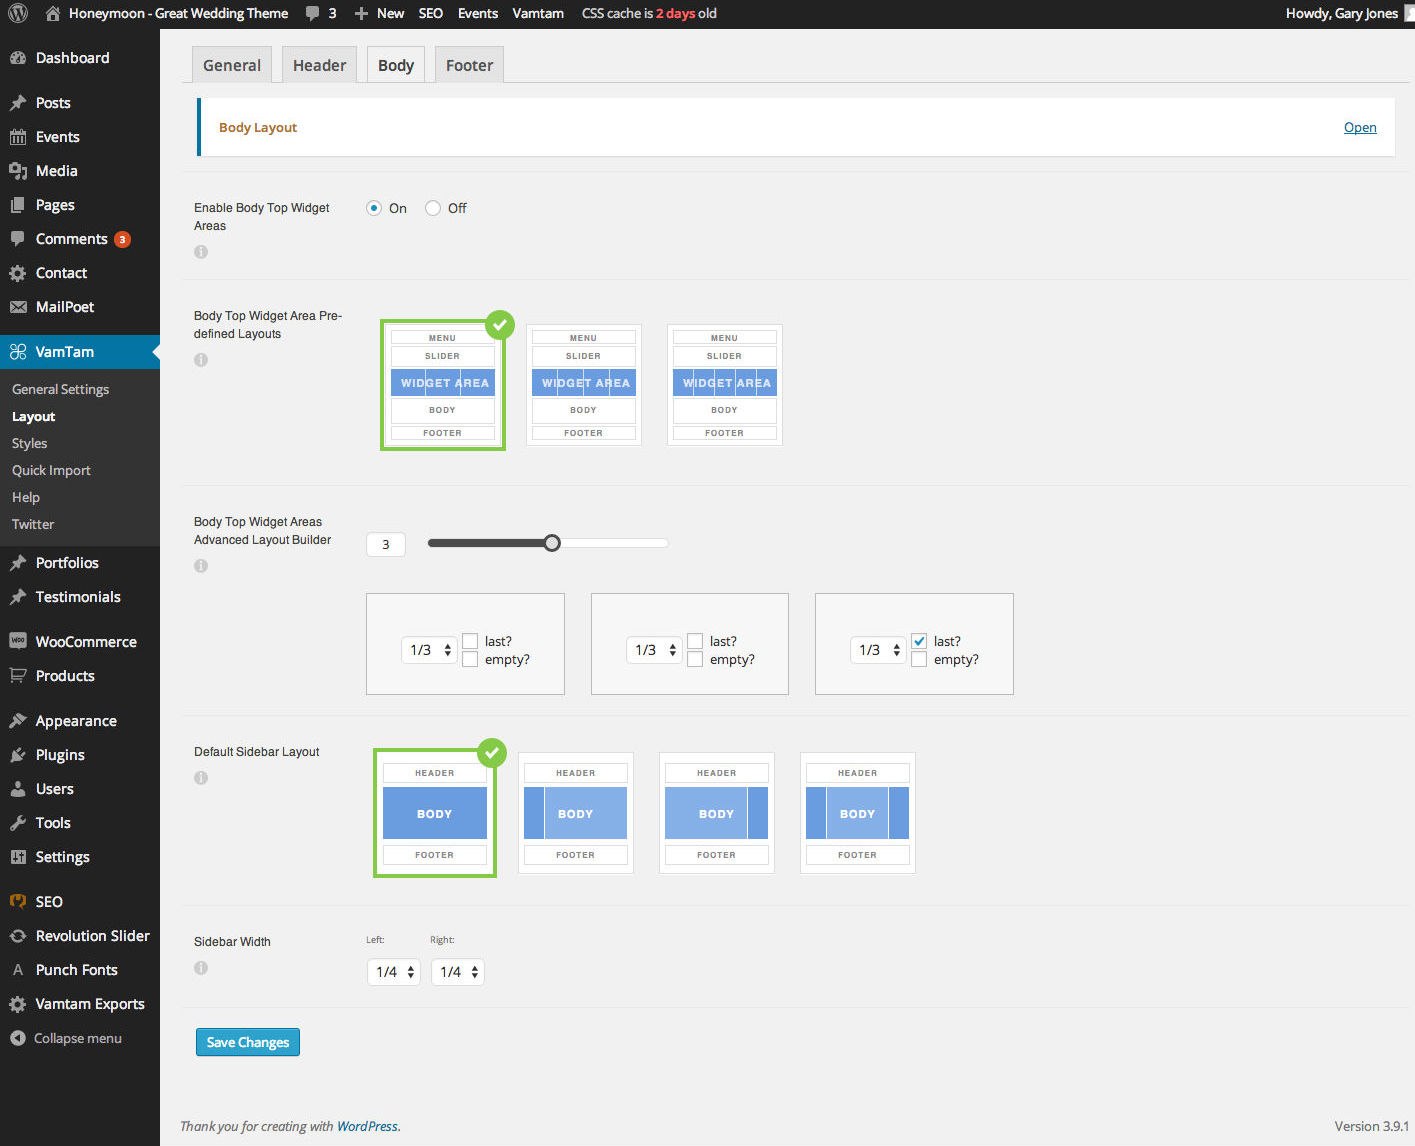Click the WordPress logo in admin bar
The width and height of the screenshot is (1415, 1146).
18,13
